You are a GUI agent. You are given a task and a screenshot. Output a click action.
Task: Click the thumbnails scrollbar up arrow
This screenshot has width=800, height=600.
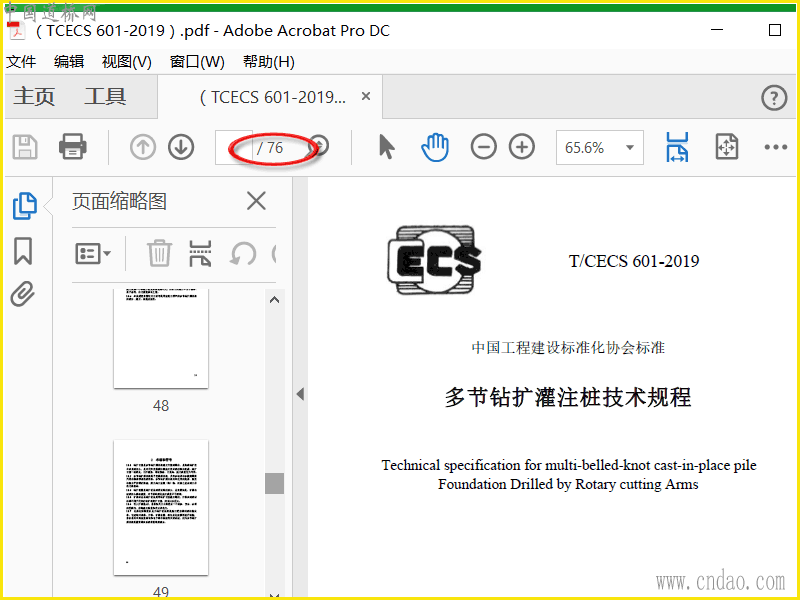[x=274, y=299]
